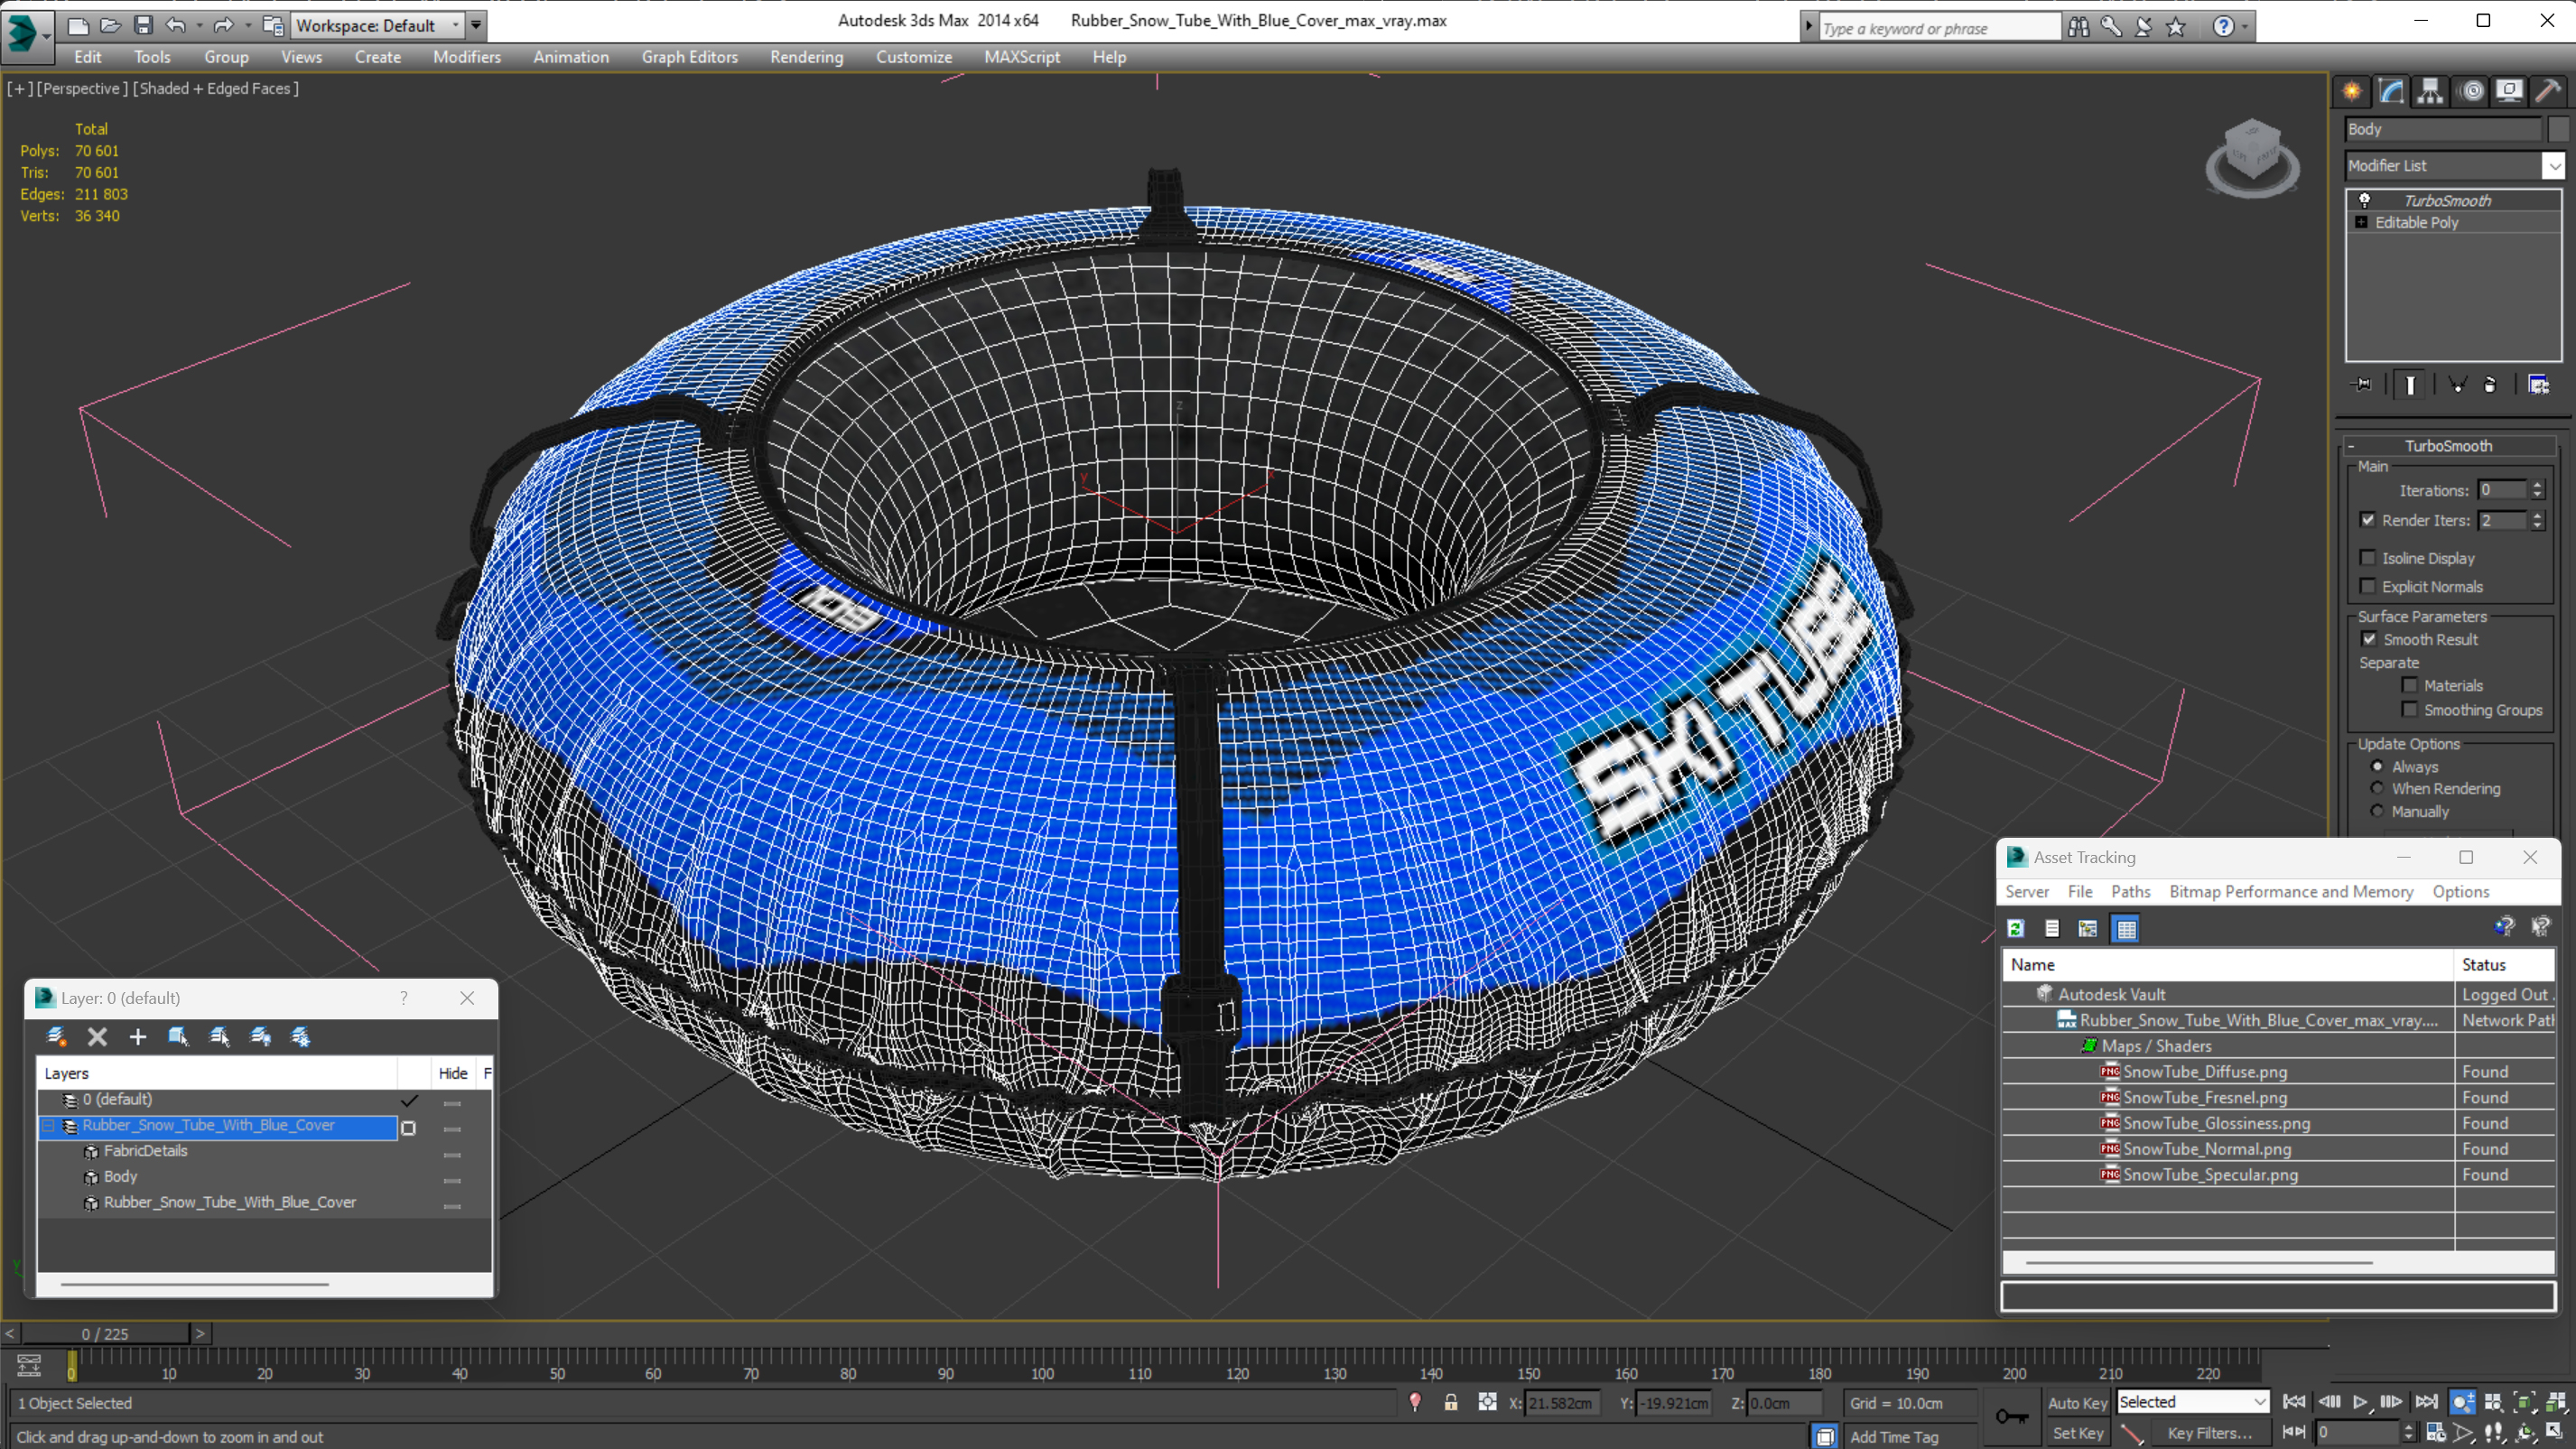Click Pin Stack icon below modifier stack
The image size is (2576, 1449).
point(2363,384)
